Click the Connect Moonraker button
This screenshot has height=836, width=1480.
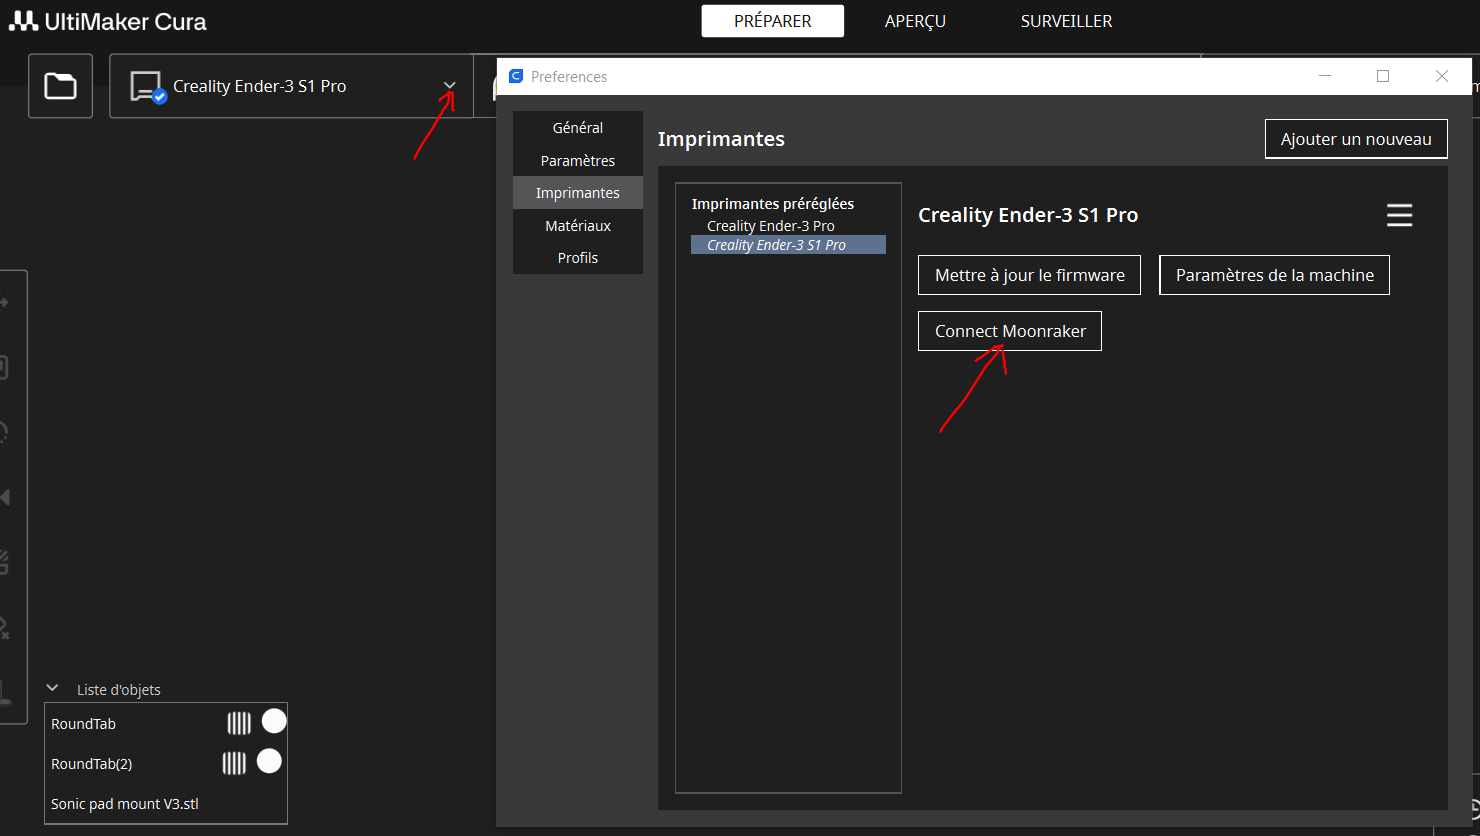click(x=1010, y=331)
